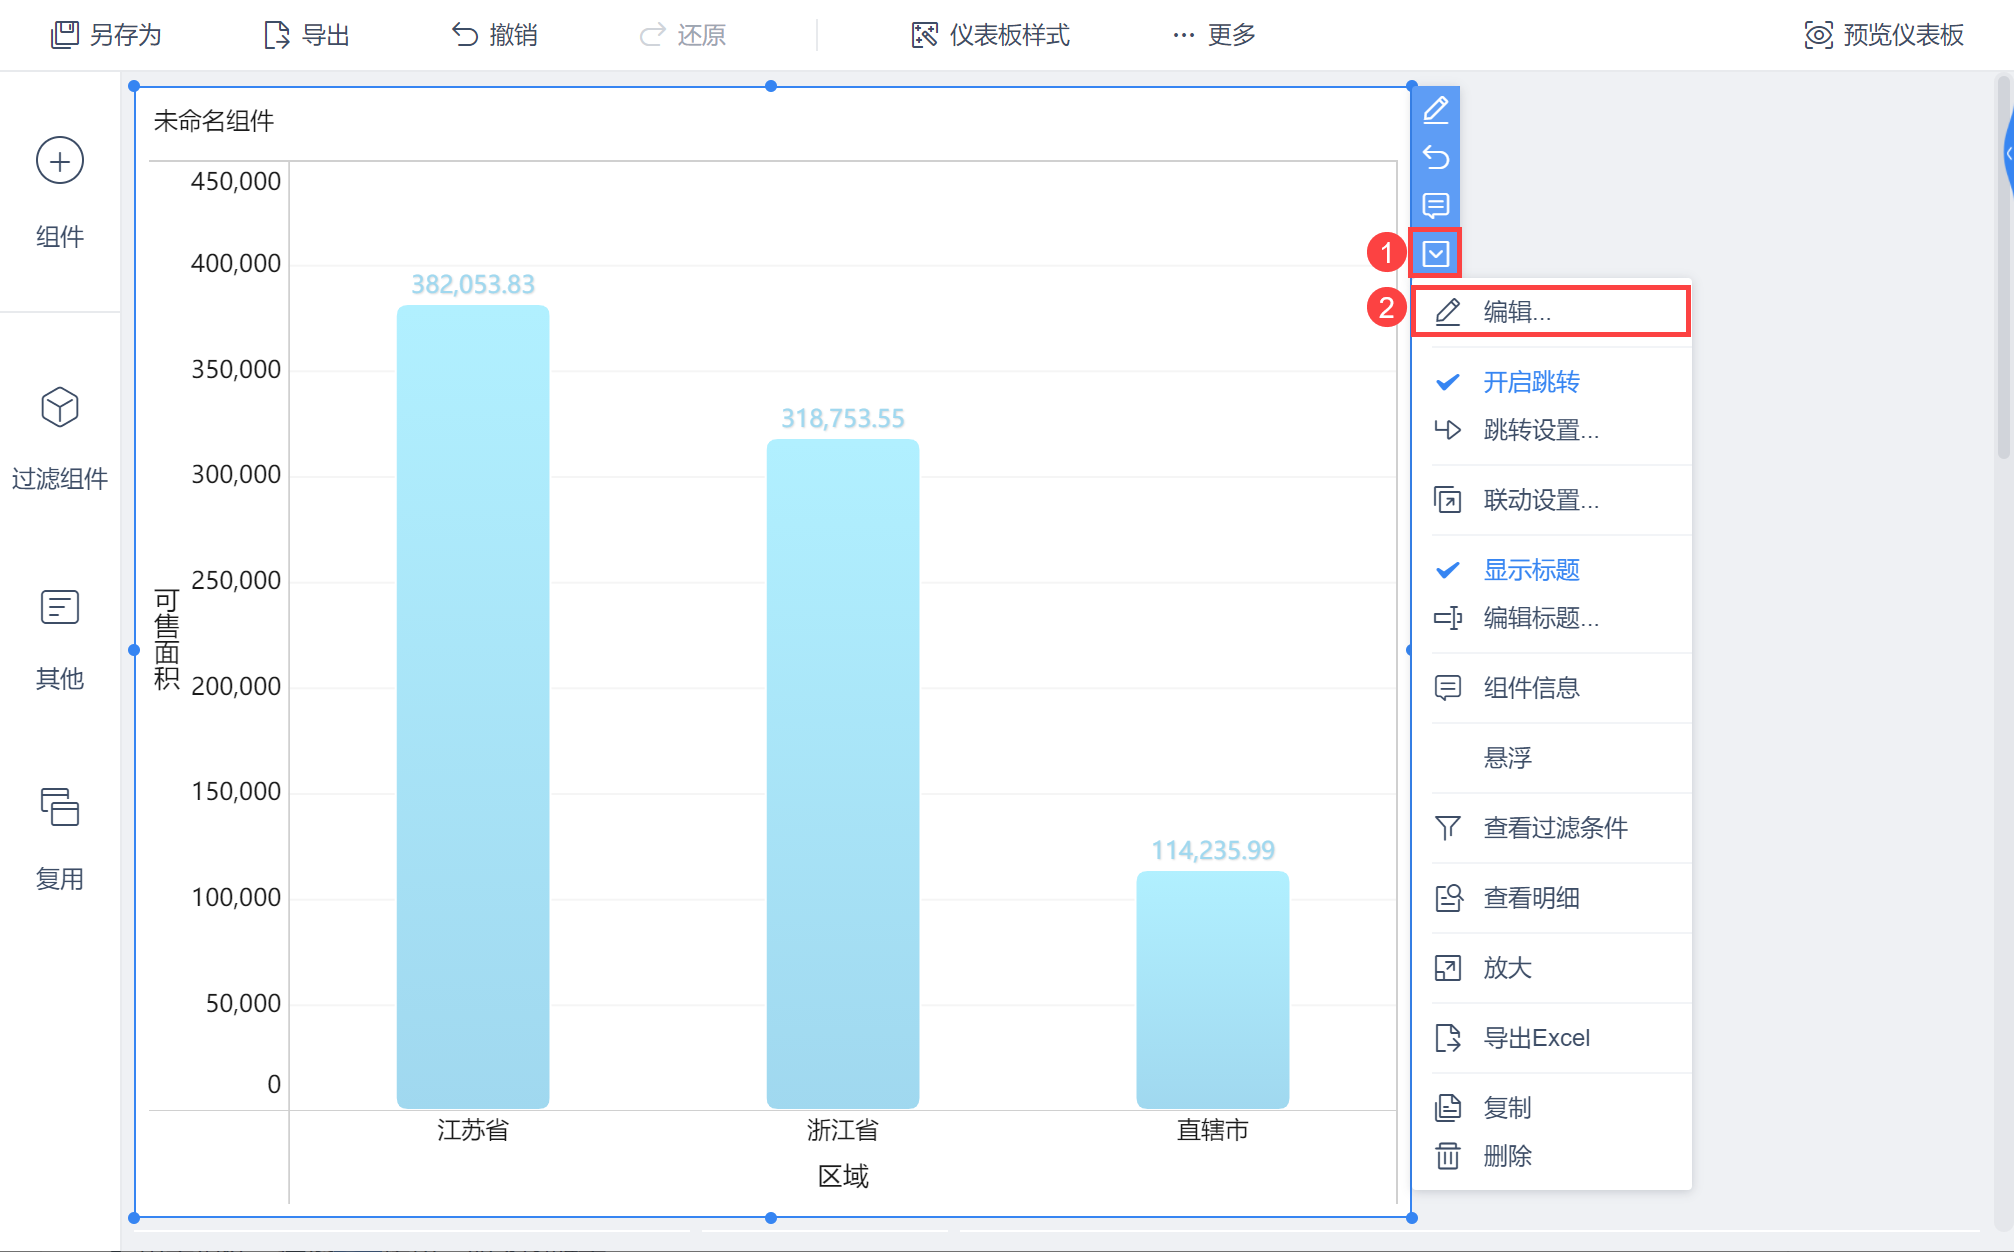Viewport: 2014px width, 1252px height.
Task: Collapse the component dropdown arrow button
Action: [x=1436, y=253]
